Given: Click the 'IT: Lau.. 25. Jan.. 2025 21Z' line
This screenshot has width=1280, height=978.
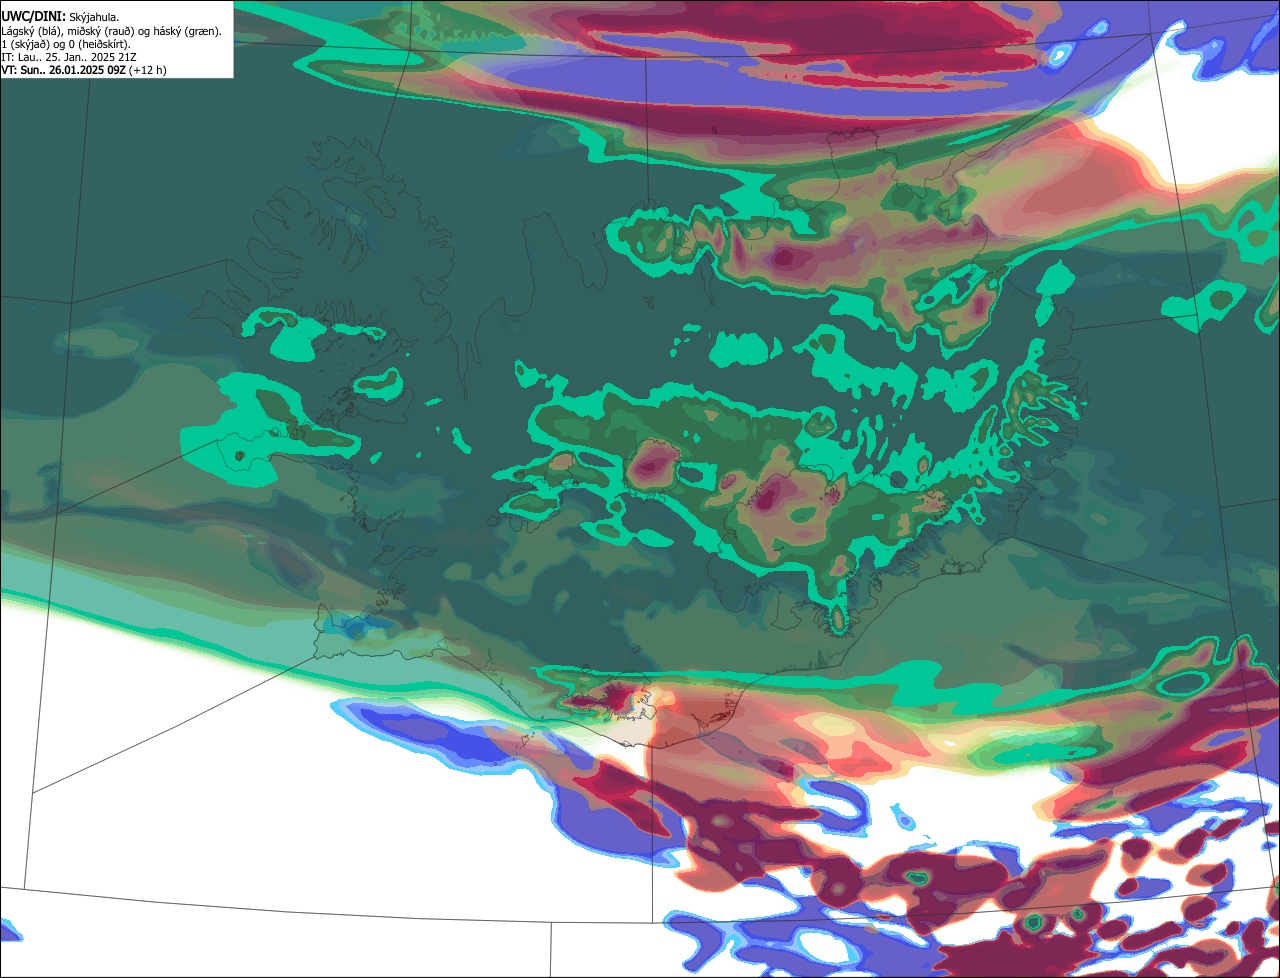Looking at the screenshot, I should point(69,57).
